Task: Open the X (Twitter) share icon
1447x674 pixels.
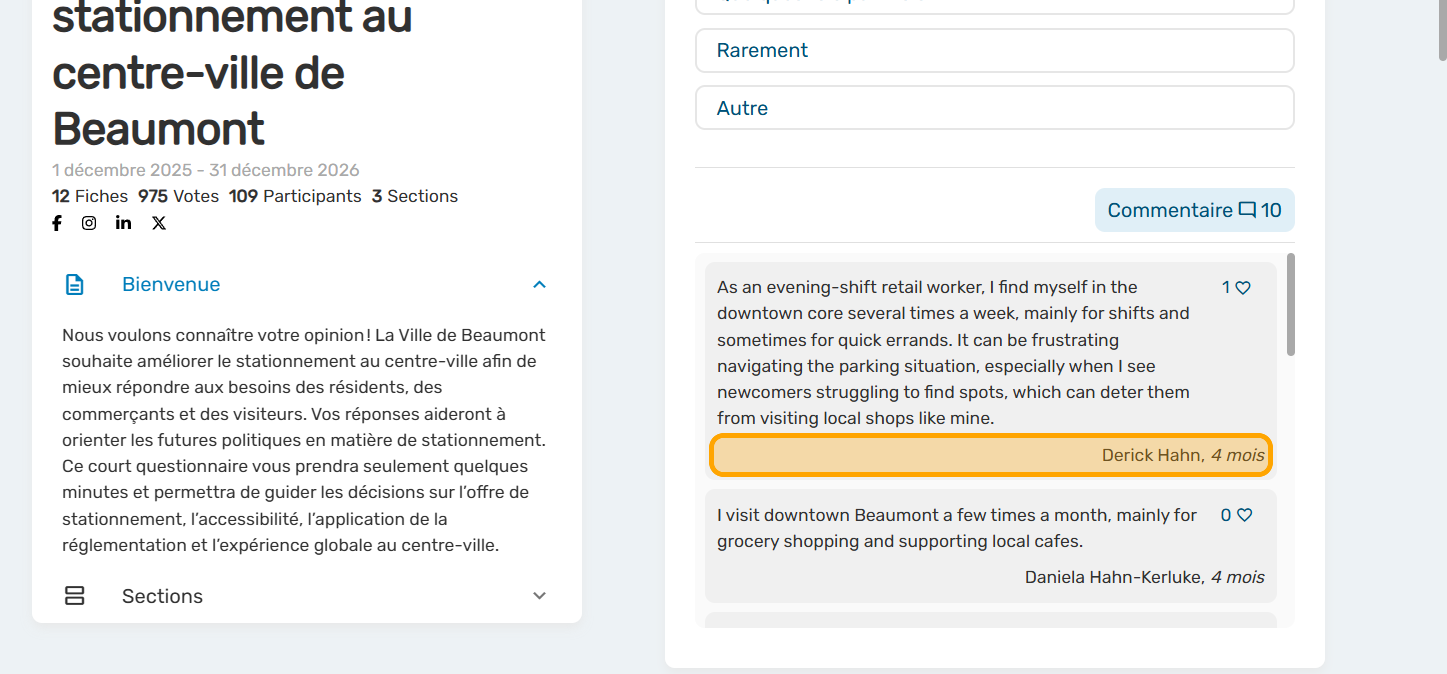Action: 159,223
